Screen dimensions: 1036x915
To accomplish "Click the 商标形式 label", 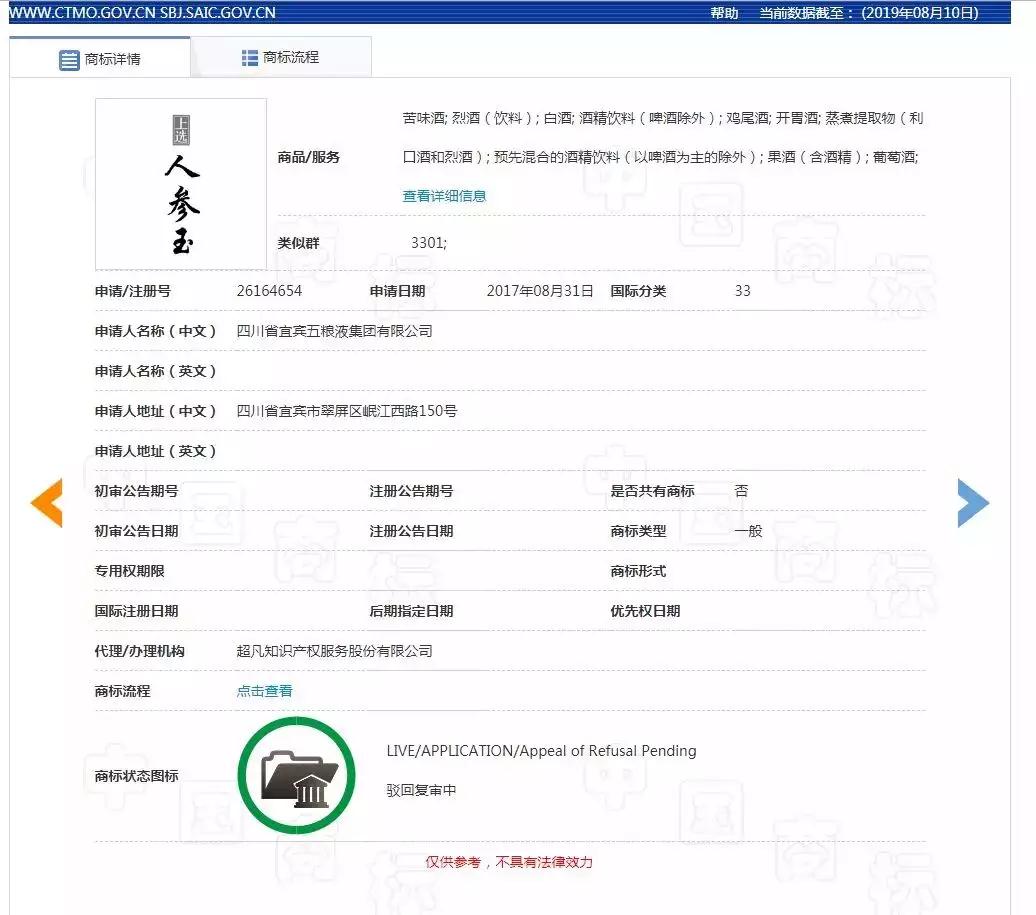I will (x=638, y=571).
